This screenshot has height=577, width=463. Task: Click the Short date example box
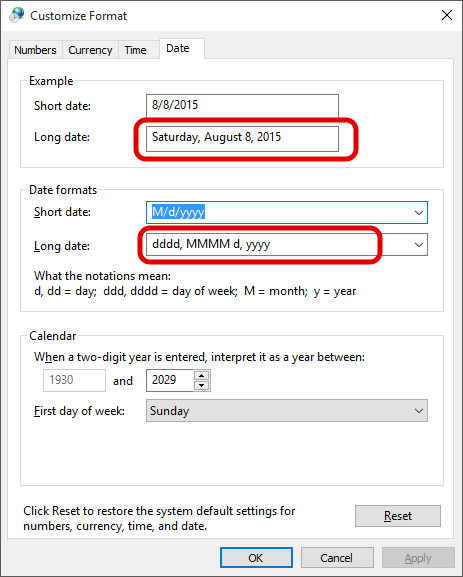pos(242,106)
